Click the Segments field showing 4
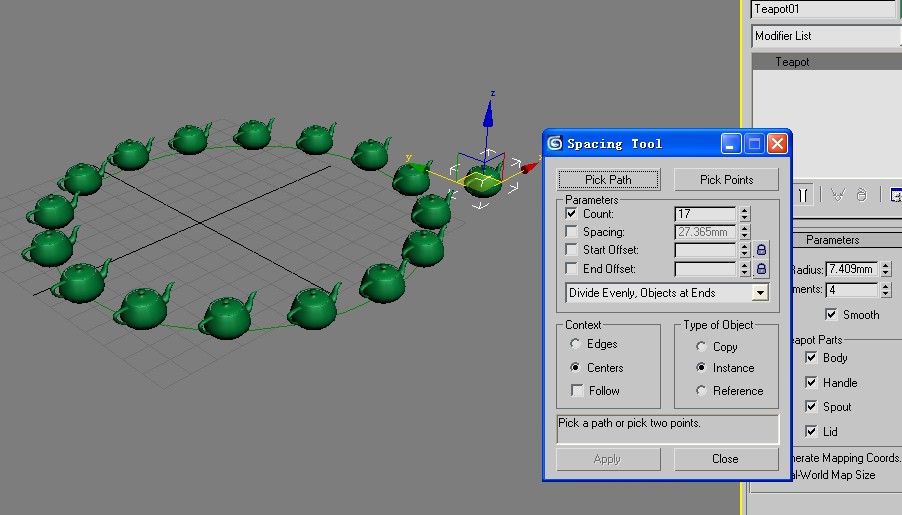Image resolution: width=902 pixels, height=515 pixels. (x=852, y=289)
